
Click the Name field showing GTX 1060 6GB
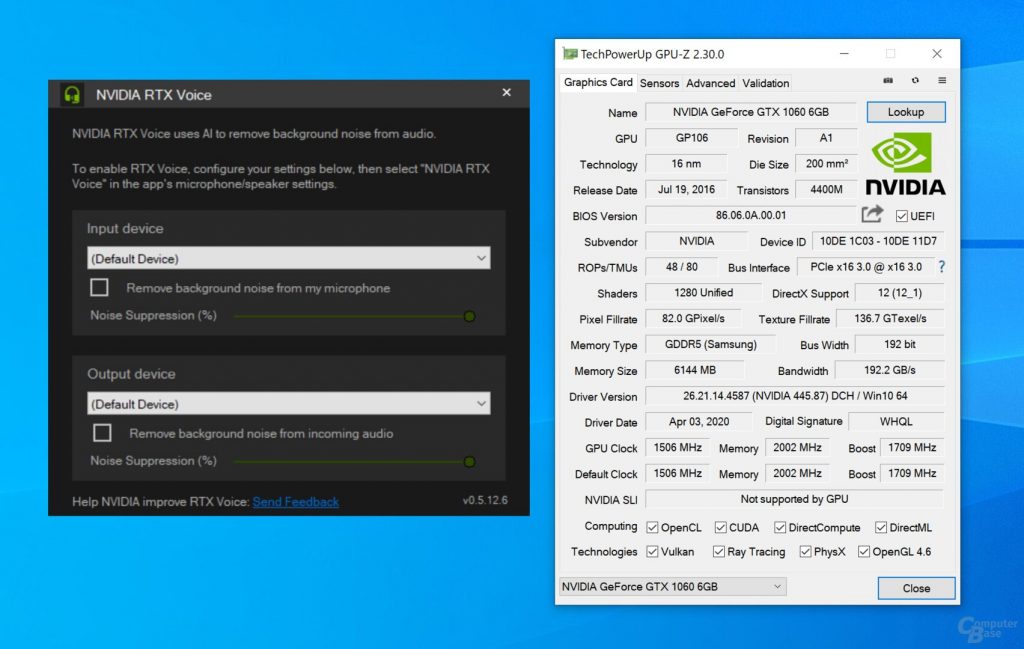pos(751,112)
